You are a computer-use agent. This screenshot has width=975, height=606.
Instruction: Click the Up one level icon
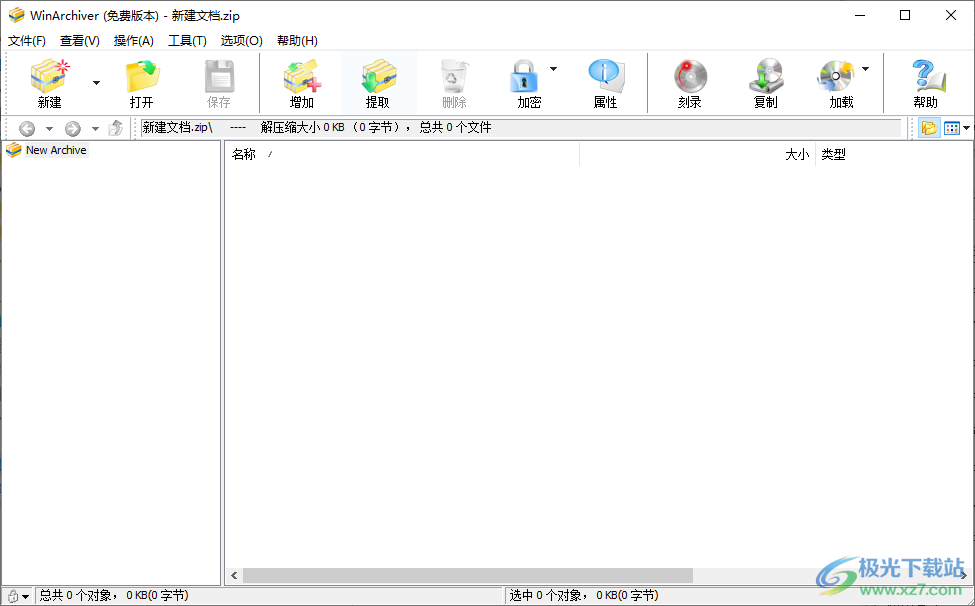(x=115, y=129)
